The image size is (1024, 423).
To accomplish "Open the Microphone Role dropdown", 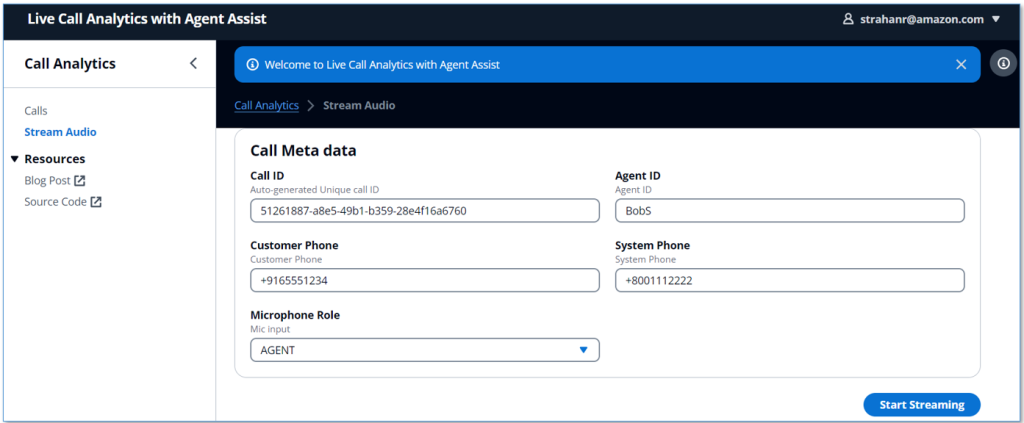I will [x=424, y=350].
